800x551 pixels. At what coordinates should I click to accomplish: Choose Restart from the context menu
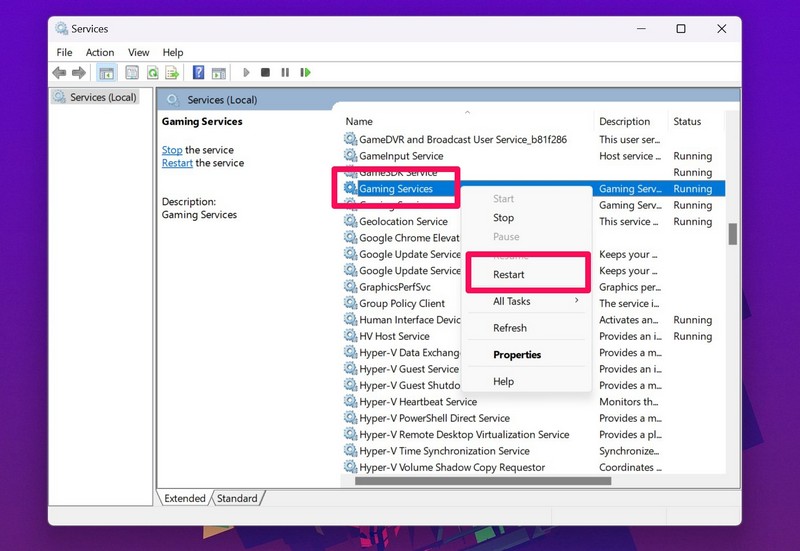[x=509, y=274]
